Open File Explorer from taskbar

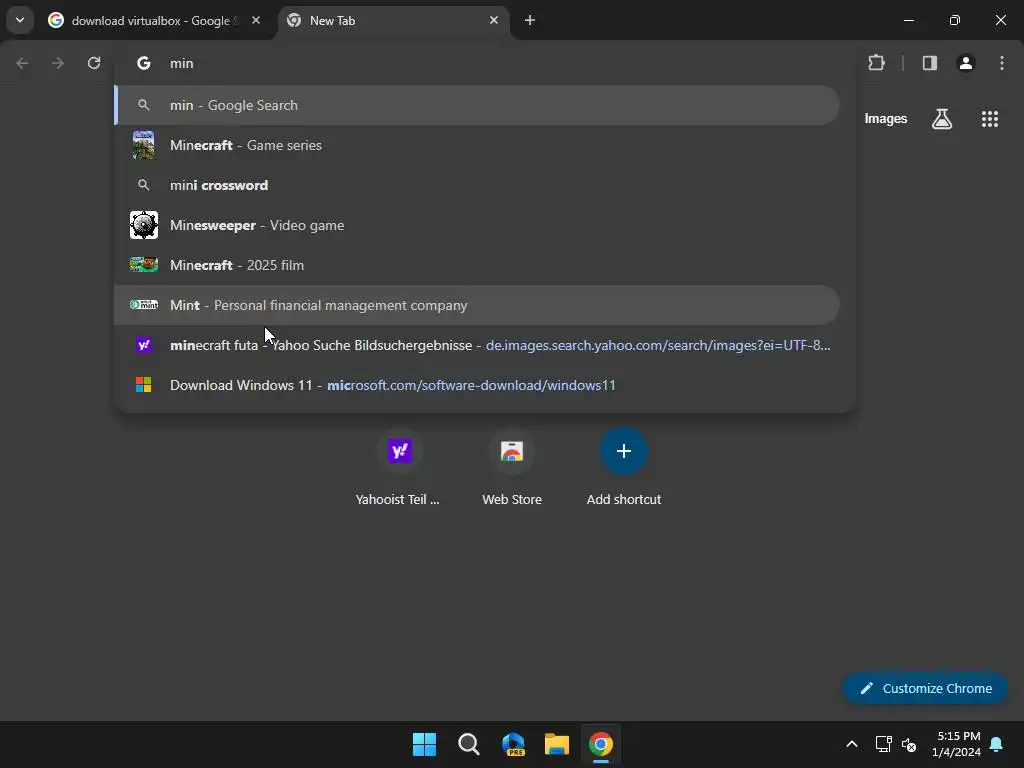point(557,744)
